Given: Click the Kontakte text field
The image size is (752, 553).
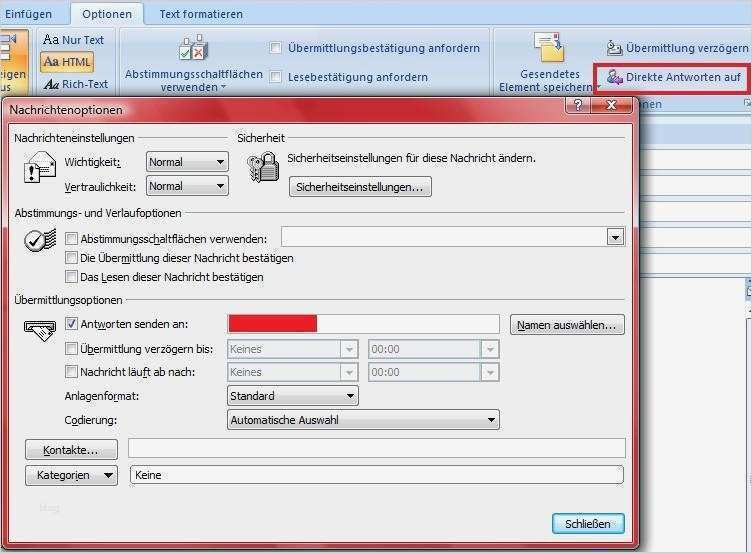Looking at the screenshot, I should point(376,448).
